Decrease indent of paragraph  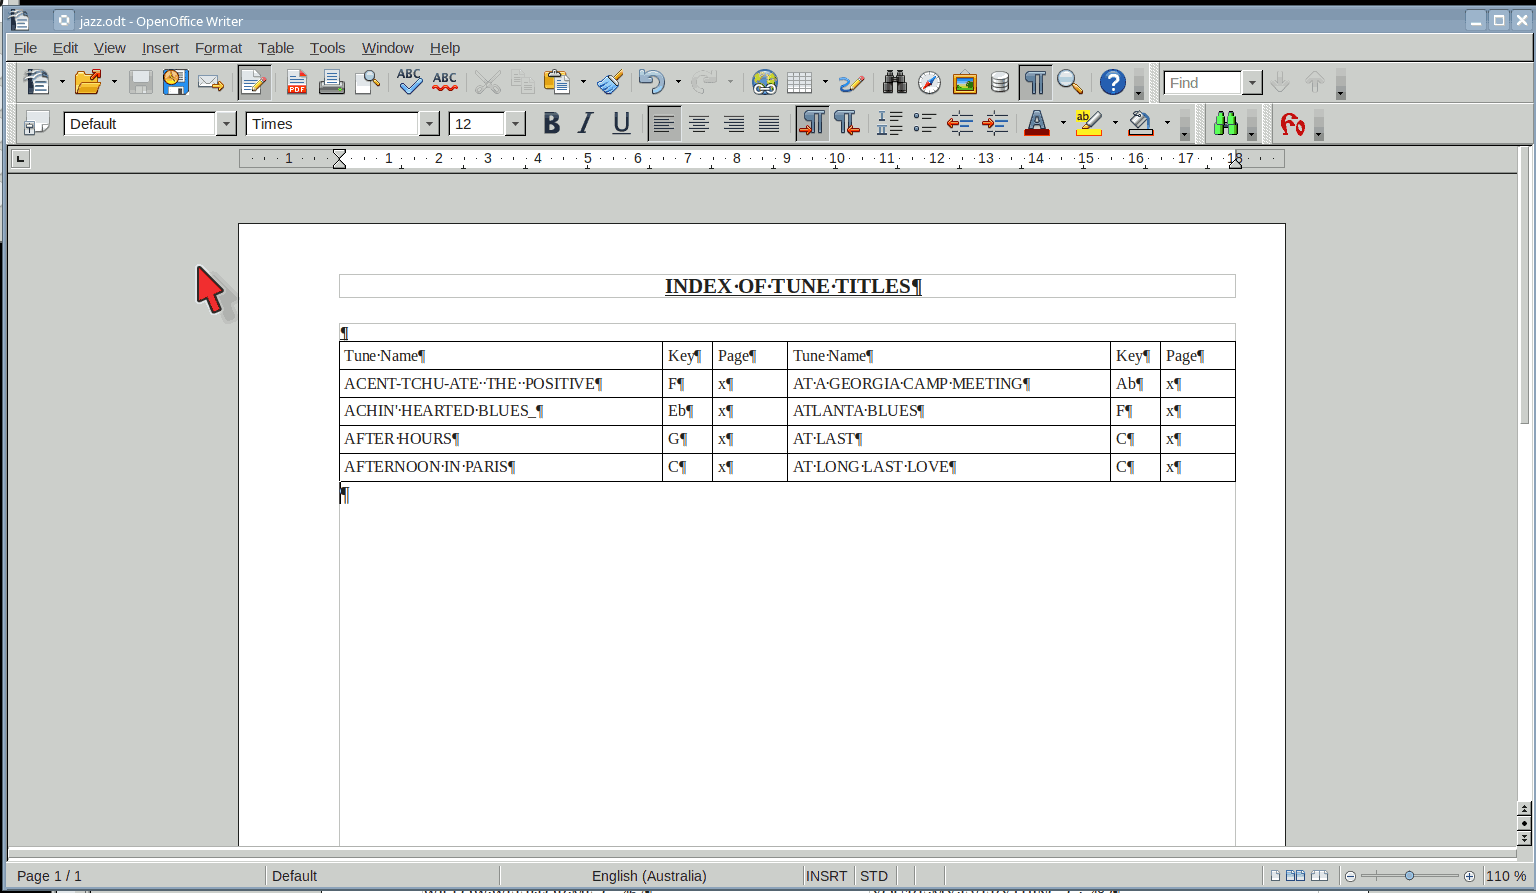960,123
